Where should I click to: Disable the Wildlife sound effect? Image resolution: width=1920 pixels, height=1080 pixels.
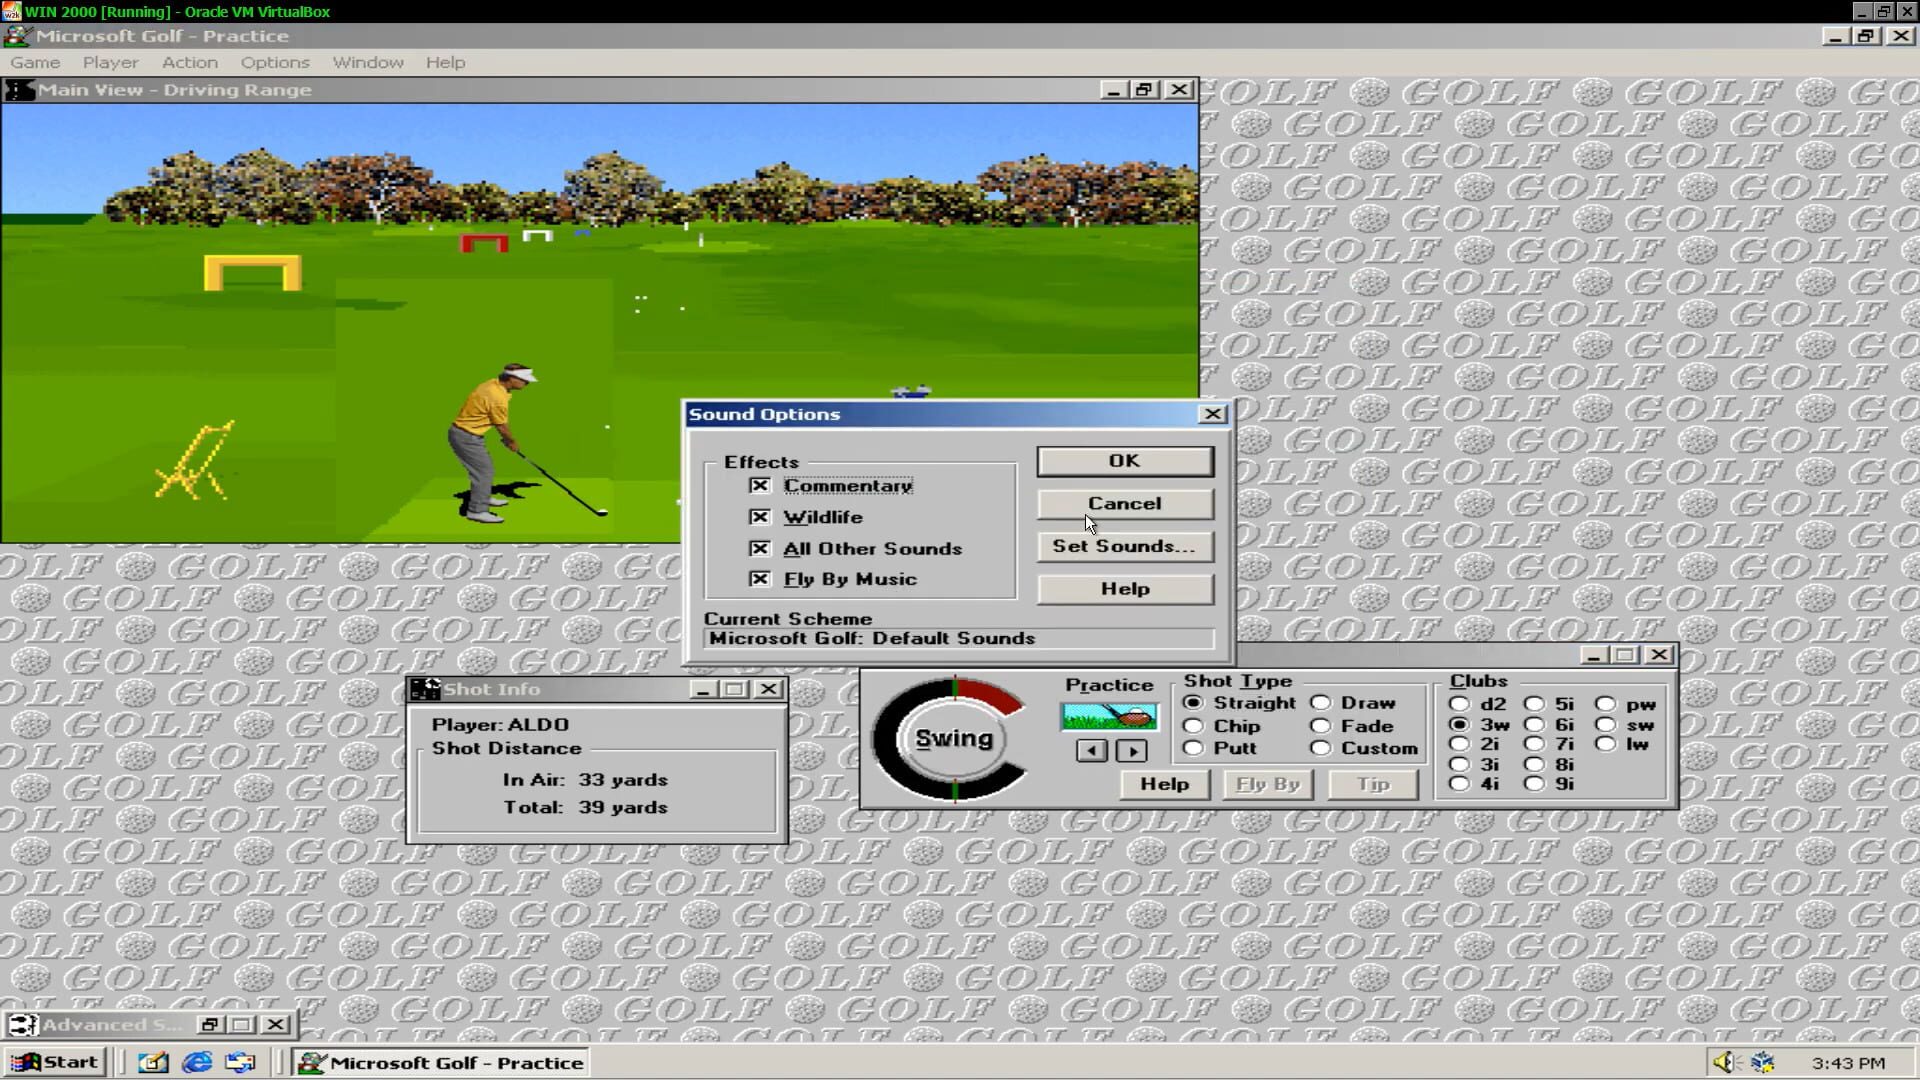click(x=760, y=517)
